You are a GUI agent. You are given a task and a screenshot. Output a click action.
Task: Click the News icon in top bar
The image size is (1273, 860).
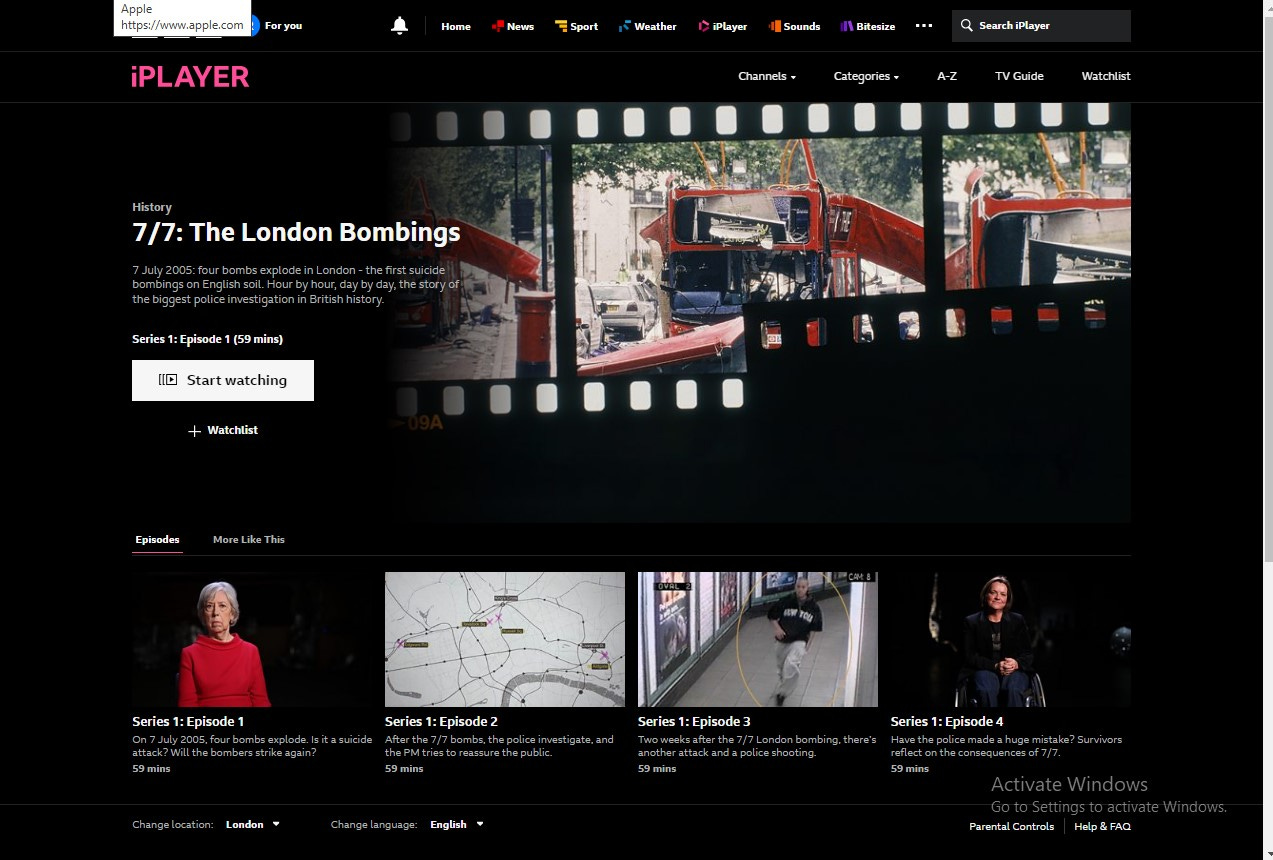[x=497, y=26]
